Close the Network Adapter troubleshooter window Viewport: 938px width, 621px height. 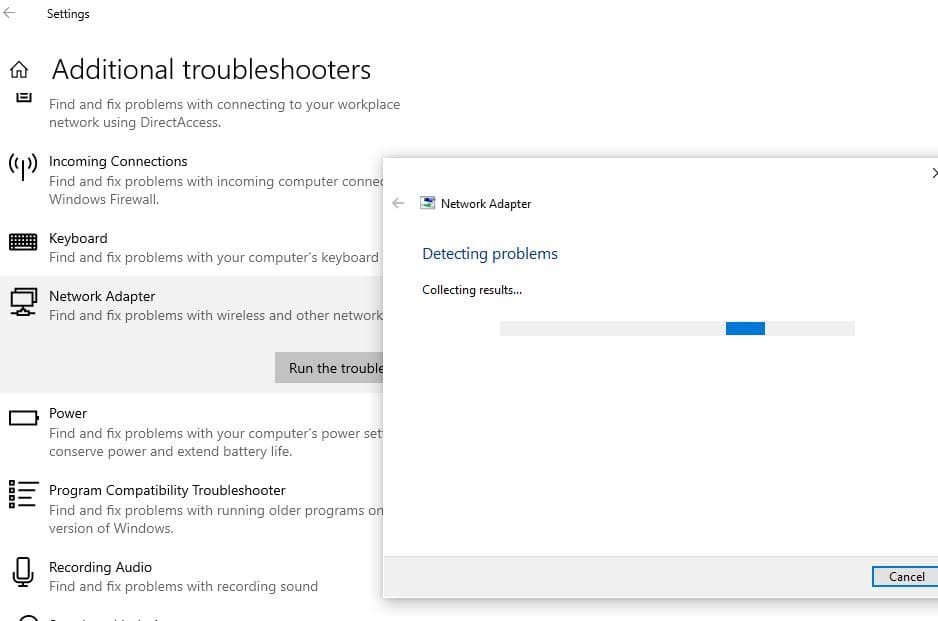tap(934, 172)
